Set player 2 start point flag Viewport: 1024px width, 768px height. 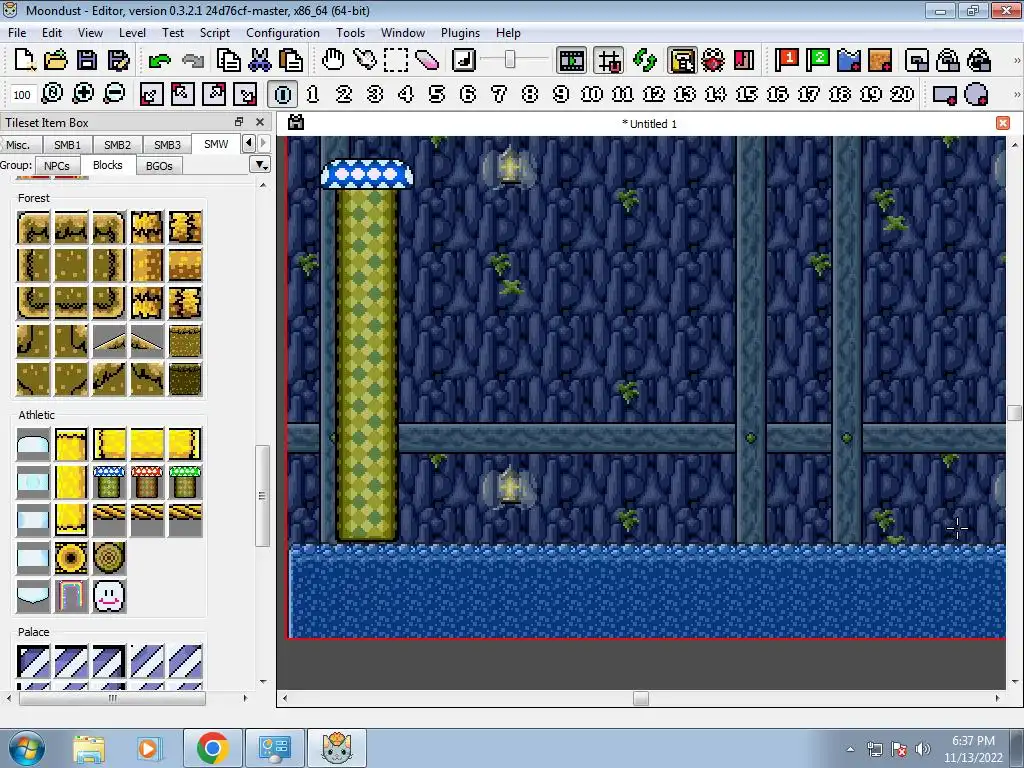(x=818, y=61)
